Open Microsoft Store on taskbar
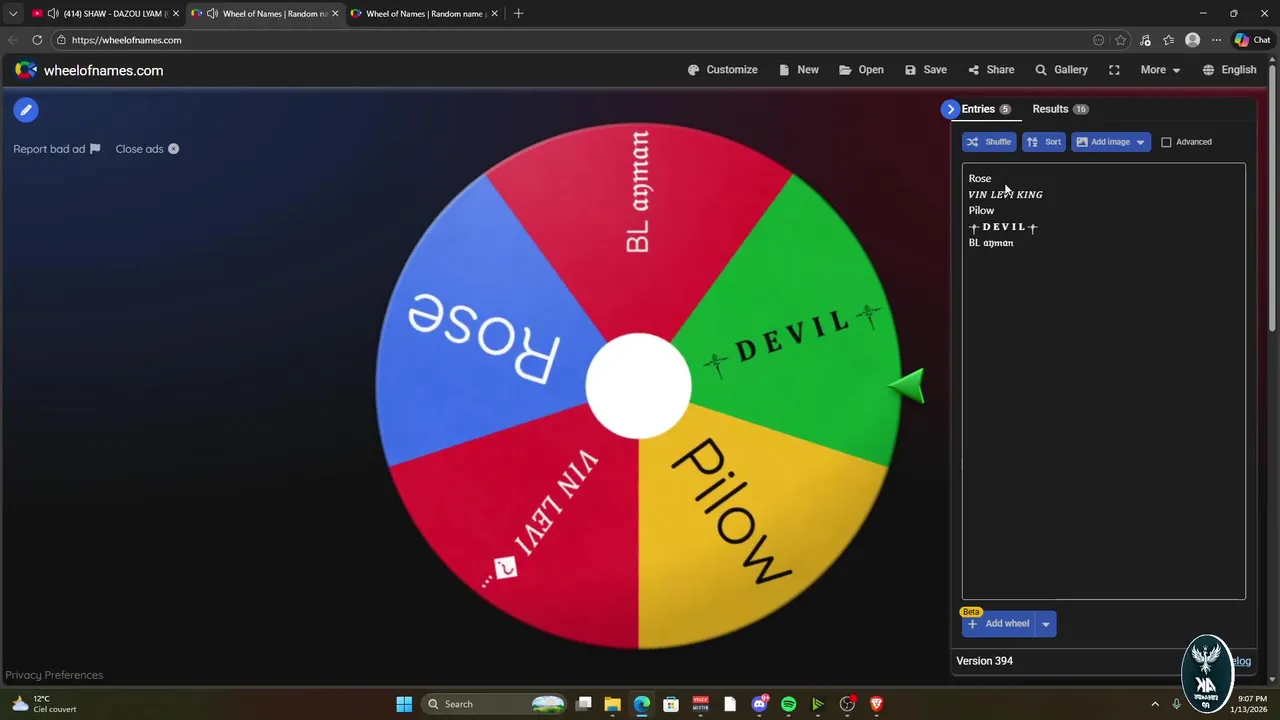This screenshot has height=720, width=1280. (x=671, y=704)
